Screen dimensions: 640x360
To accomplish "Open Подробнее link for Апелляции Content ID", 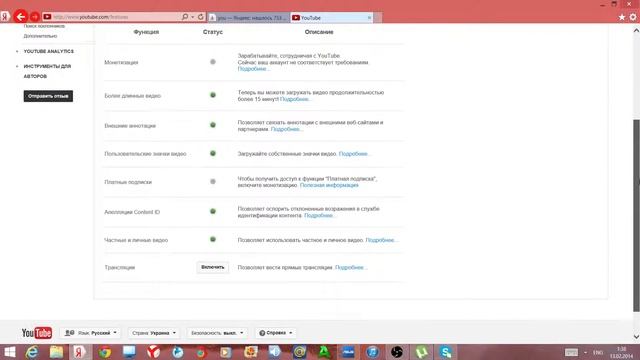I will [320, 216].
